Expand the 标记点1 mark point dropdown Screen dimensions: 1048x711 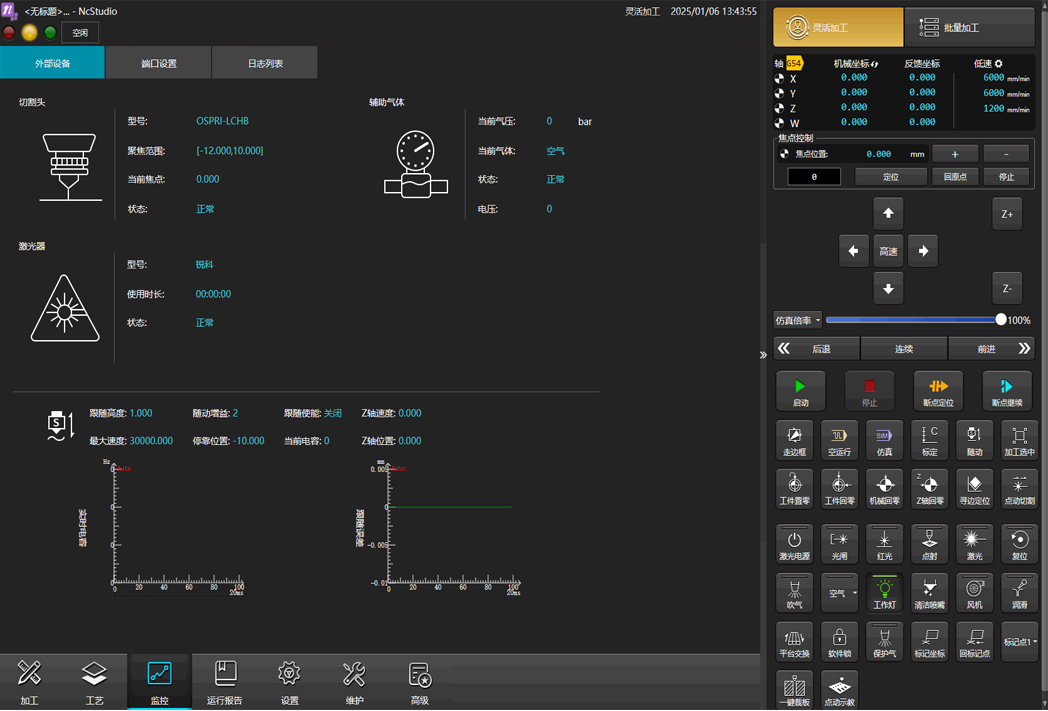coord(1019,641)
